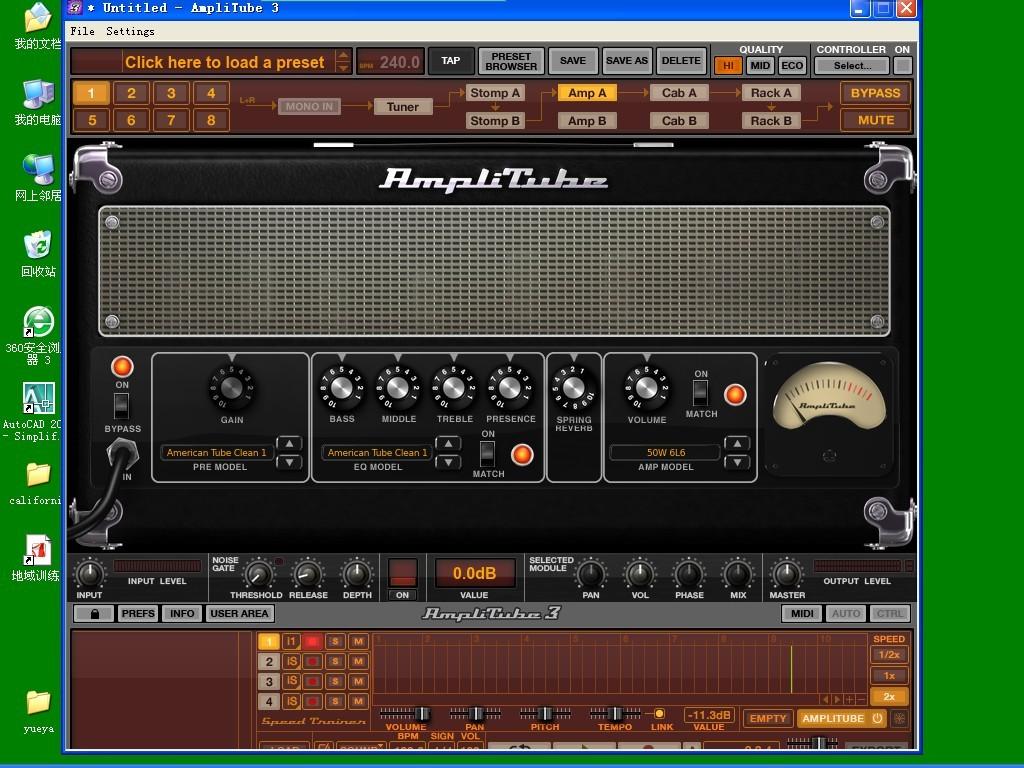Open the 50W 6L6 amp model selector
This screenshot has width=1024, height=768.
[x=665, y=453]
